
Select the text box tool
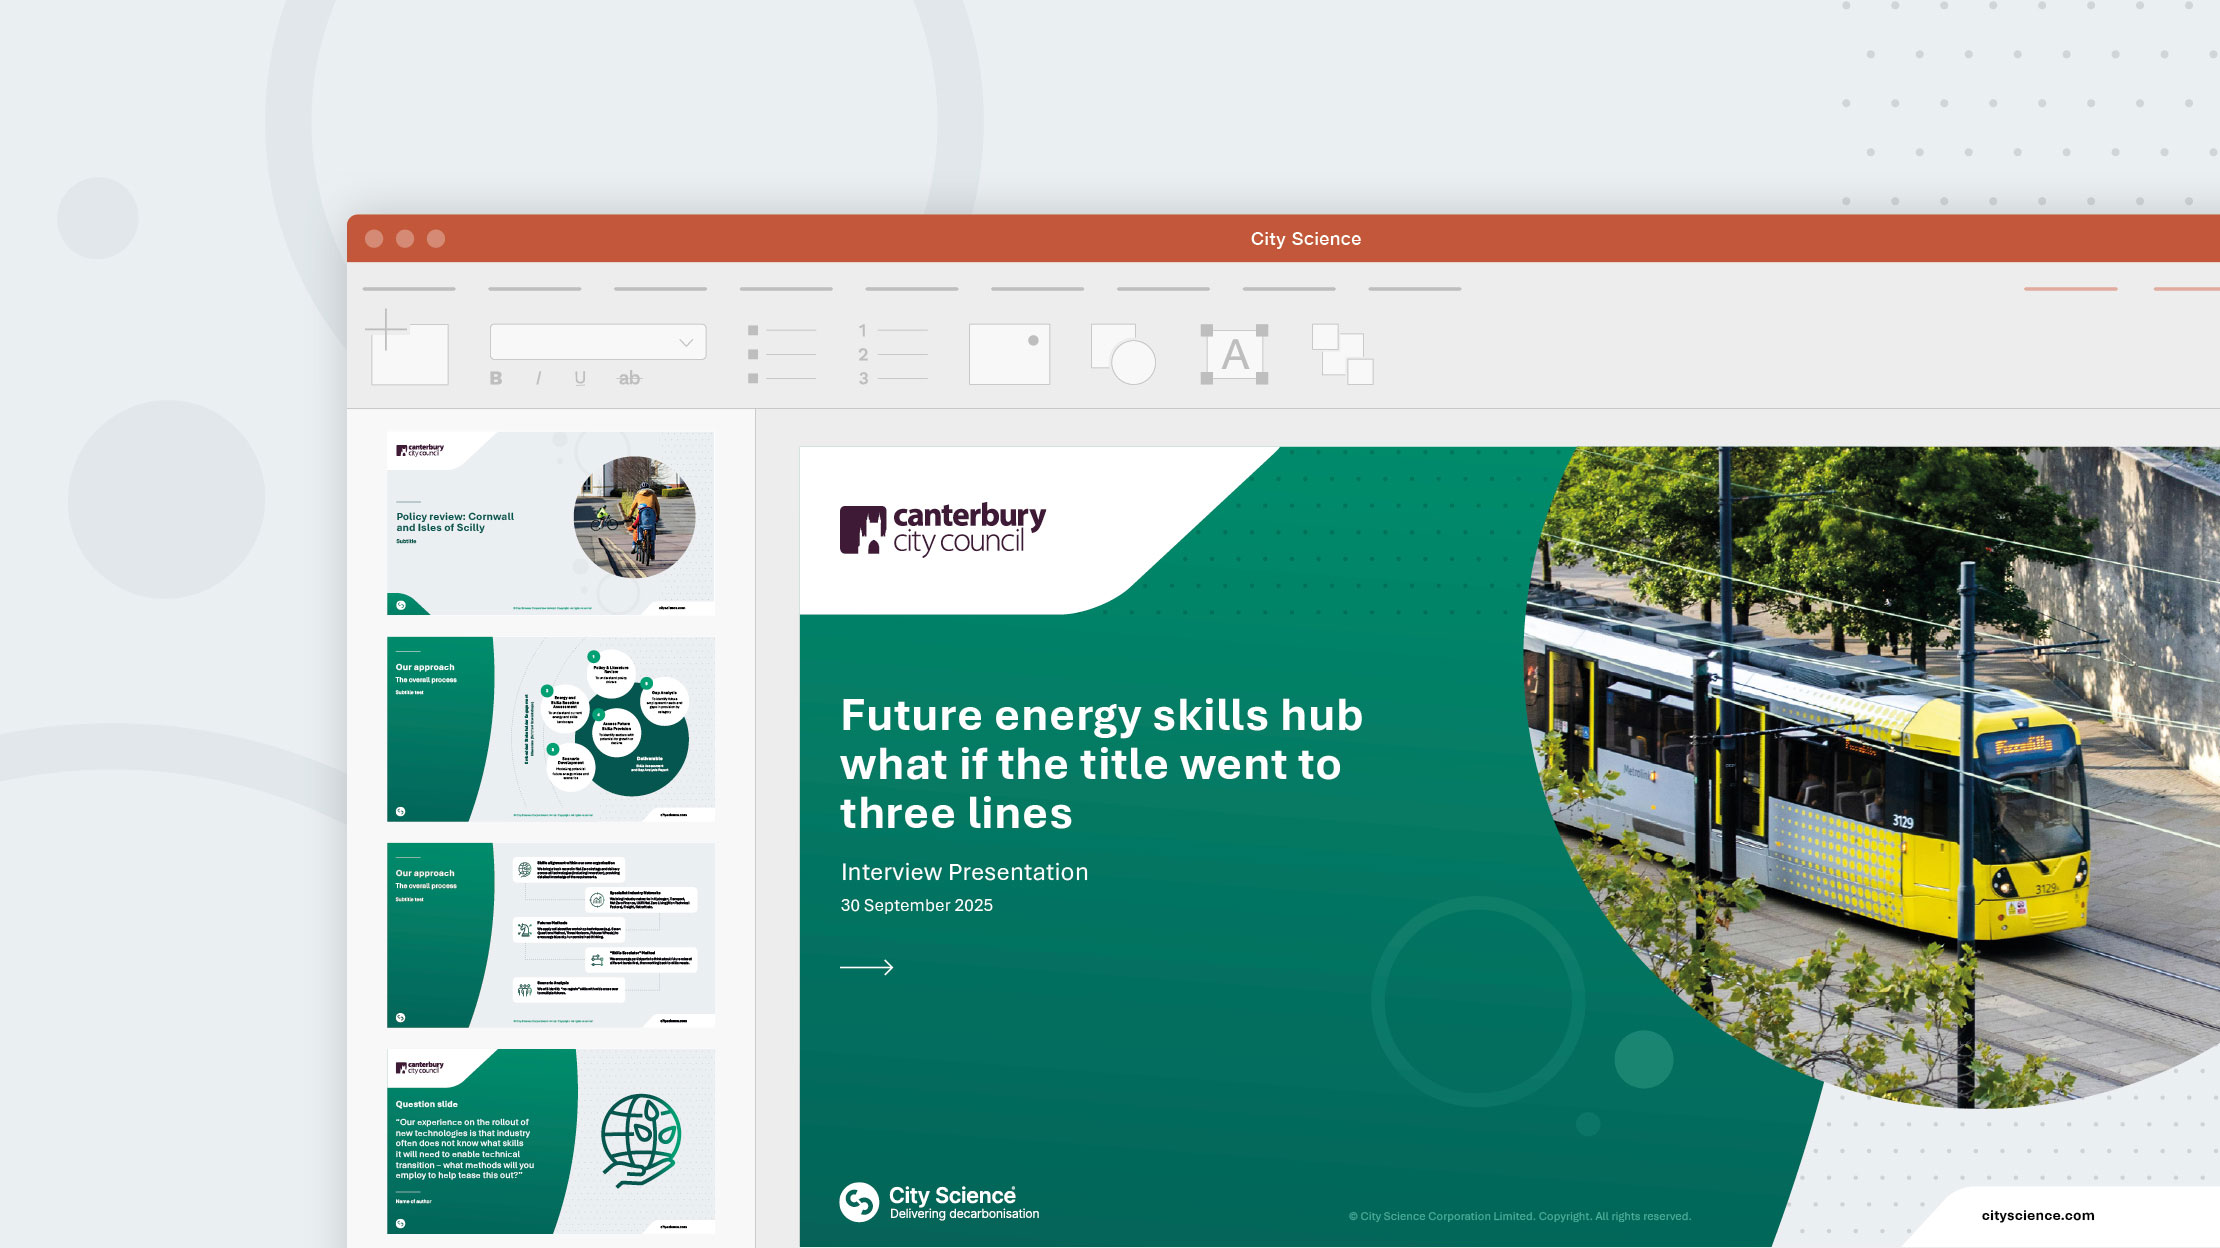pos(1234,354)
